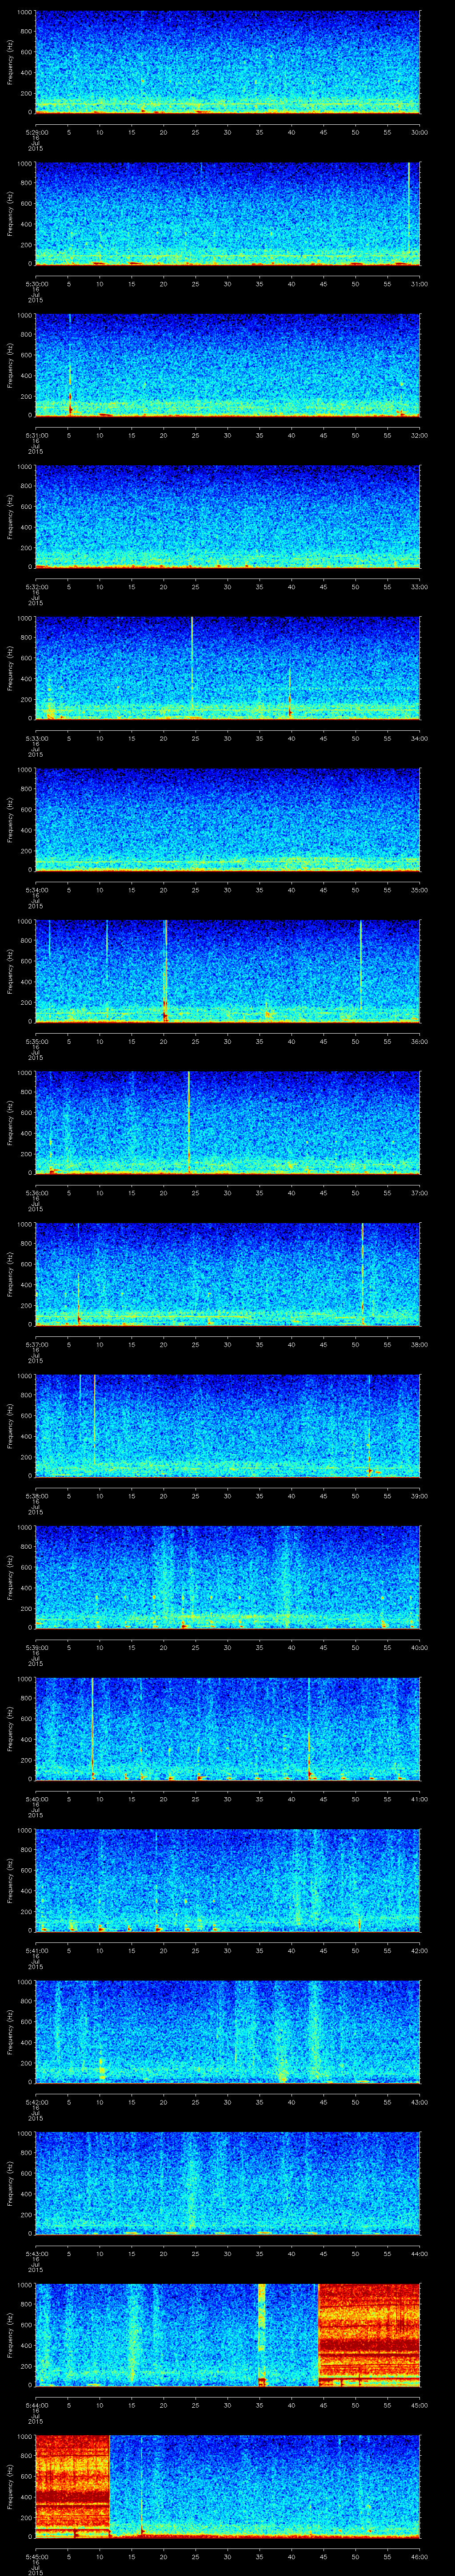Click the 5:38:00 start time label

[36, 1496]
